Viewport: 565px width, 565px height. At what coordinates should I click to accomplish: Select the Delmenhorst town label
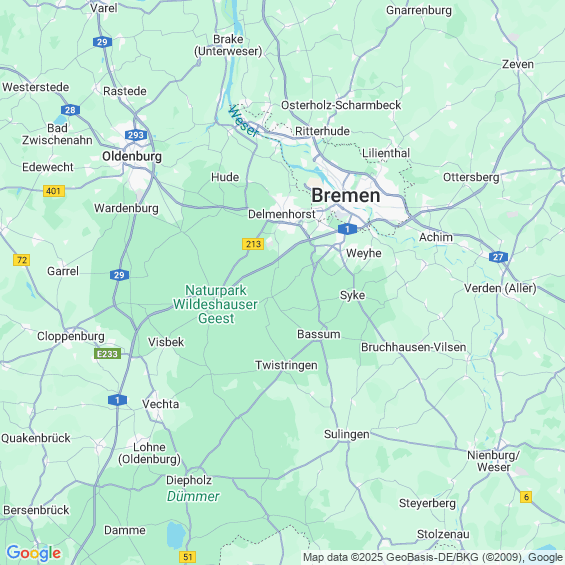[282, 214]
